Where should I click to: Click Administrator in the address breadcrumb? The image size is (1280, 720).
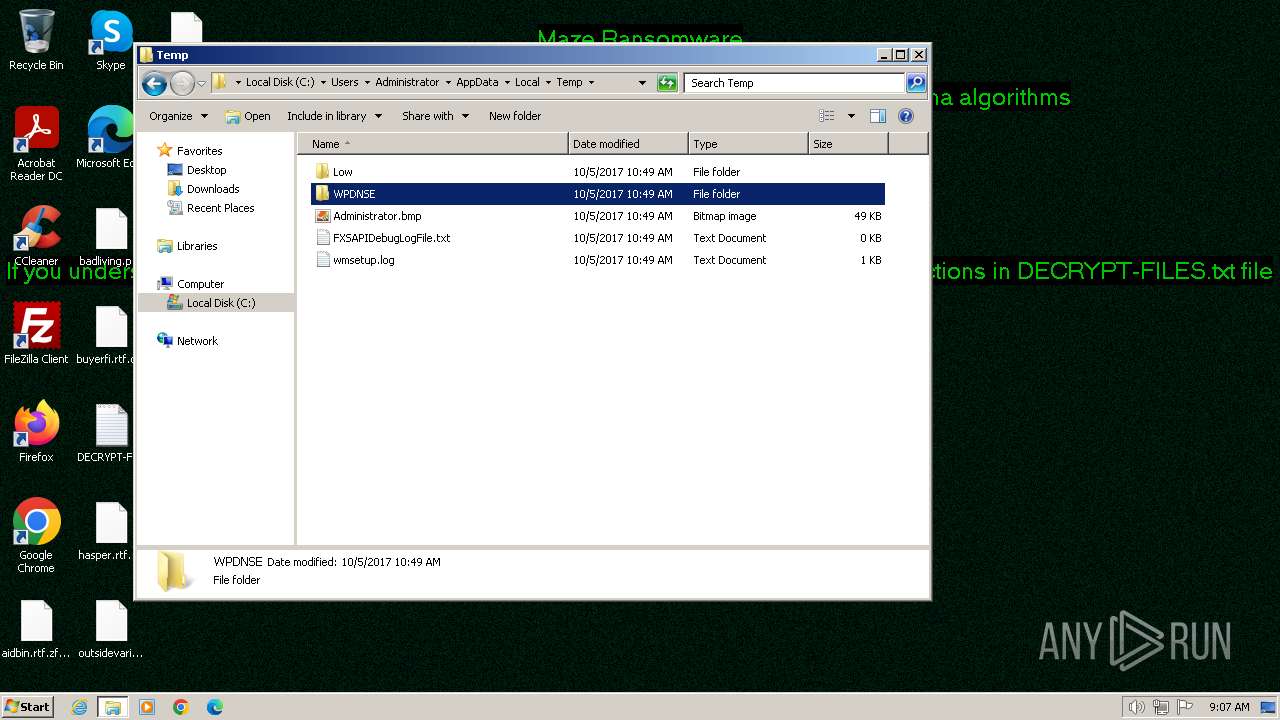point(407,83)
